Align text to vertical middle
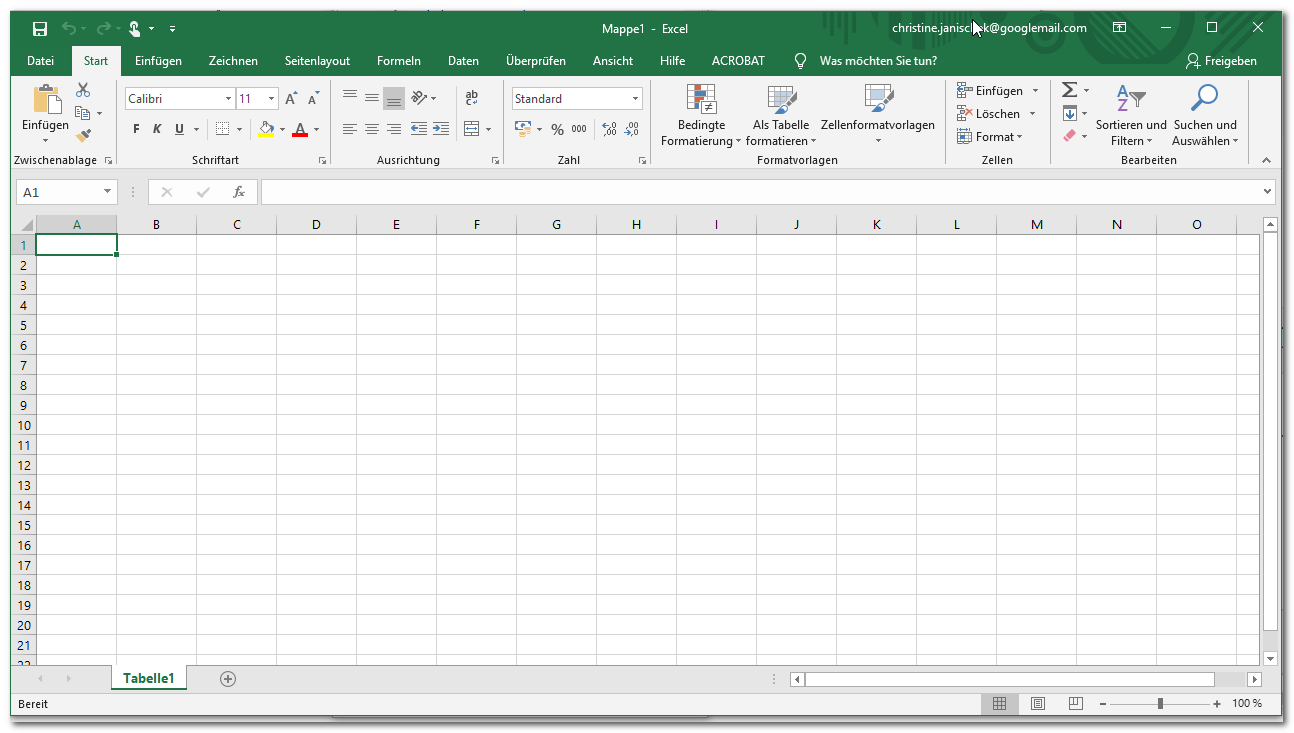 pyautogui.click(x=372, y=98)
